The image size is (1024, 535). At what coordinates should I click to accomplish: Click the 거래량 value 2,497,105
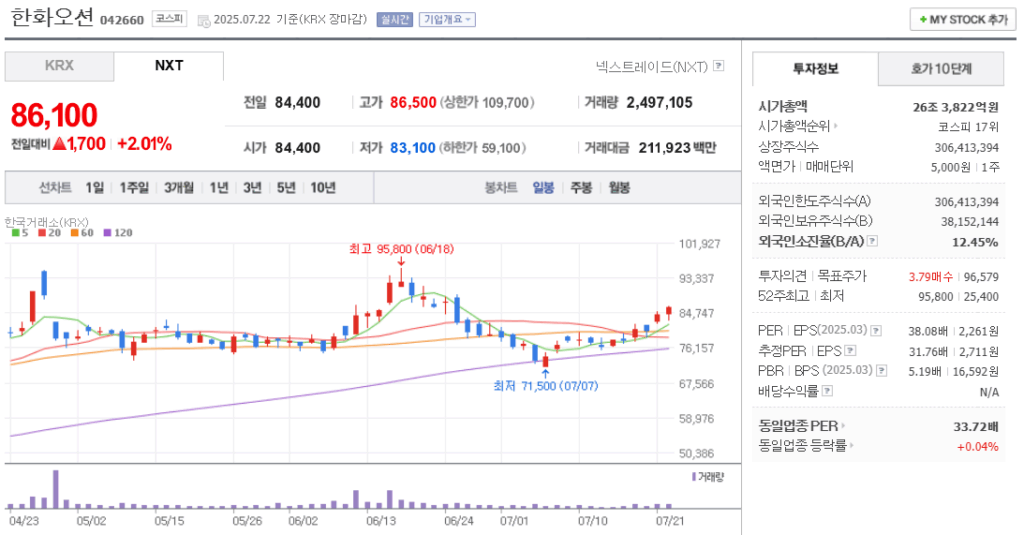[x=659, y=103]
